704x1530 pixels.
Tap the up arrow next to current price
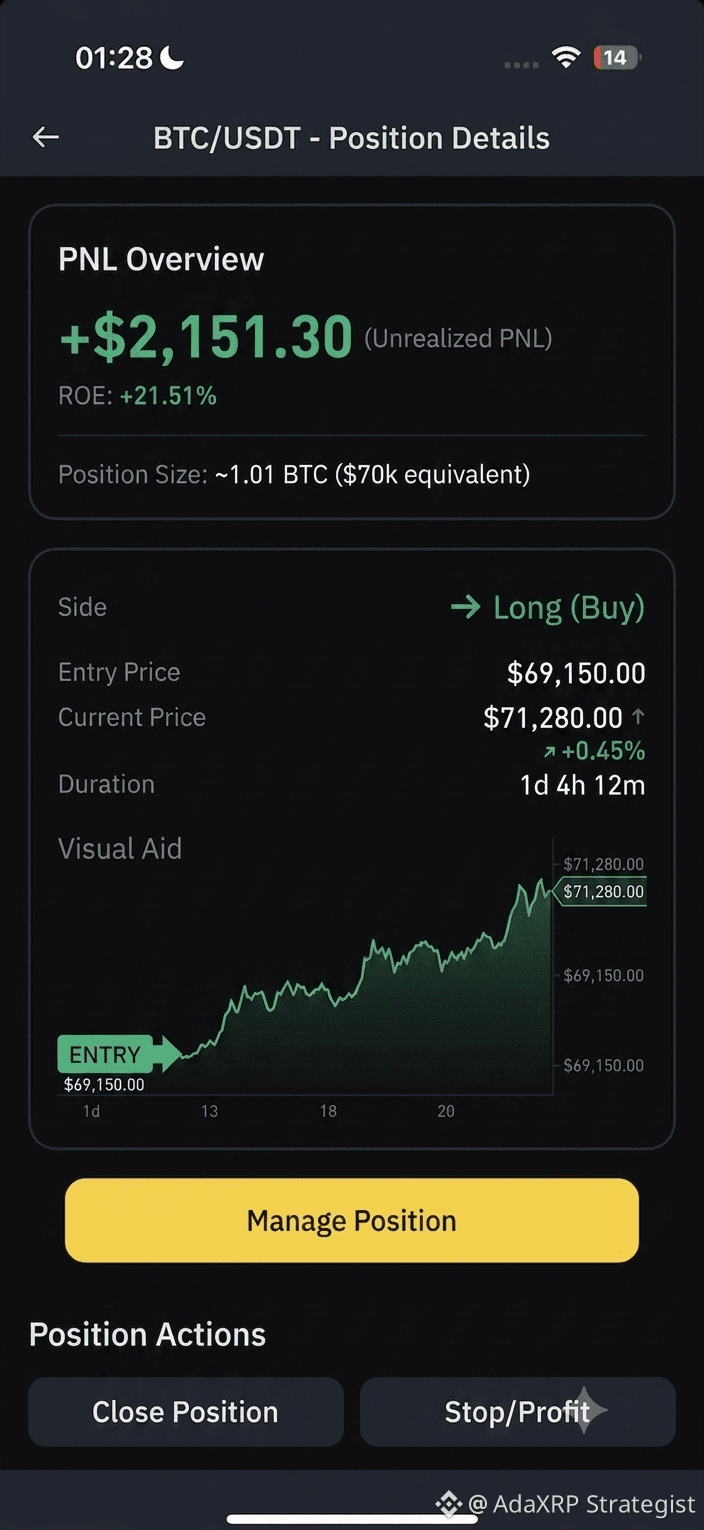pos(638,717)
